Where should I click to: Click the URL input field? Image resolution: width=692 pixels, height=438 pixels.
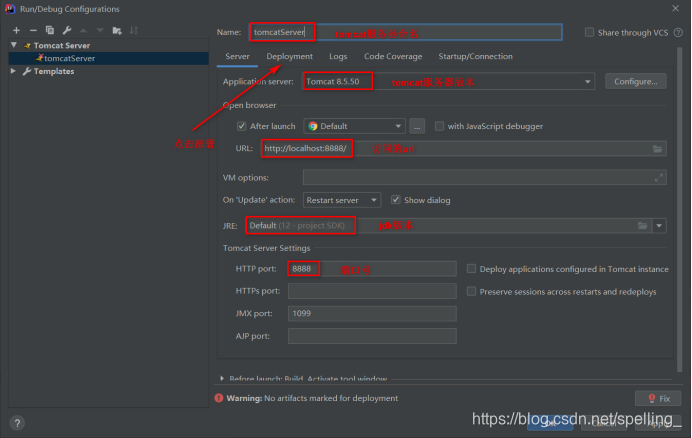click(x=463, y=149)
